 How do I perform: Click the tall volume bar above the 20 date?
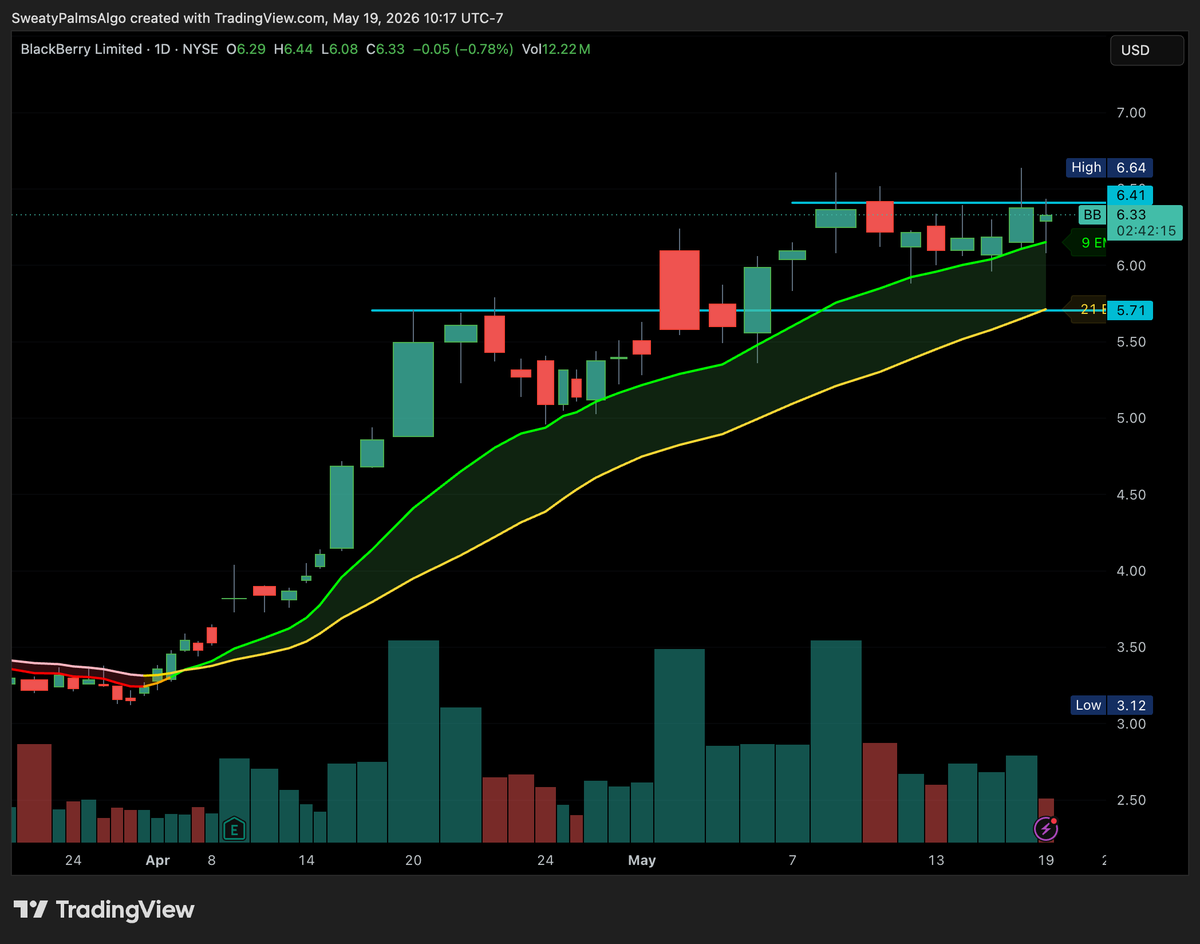(x=413, y=741)
